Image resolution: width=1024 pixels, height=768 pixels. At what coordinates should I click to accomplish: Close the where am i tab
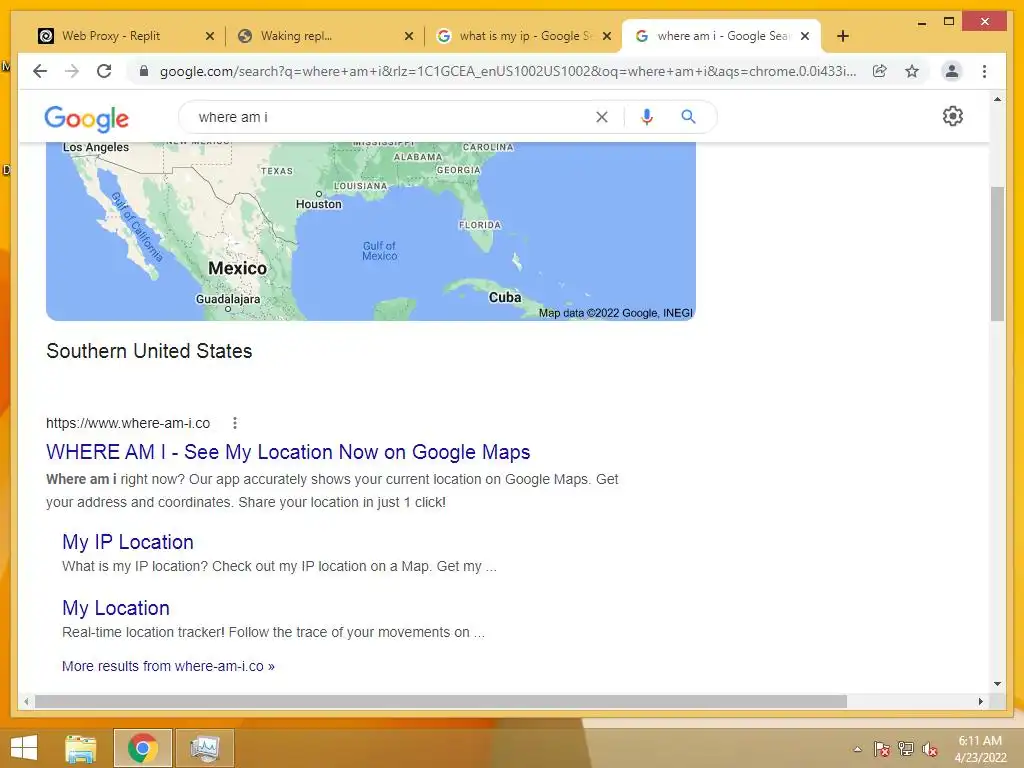click(x=805, y=36)
